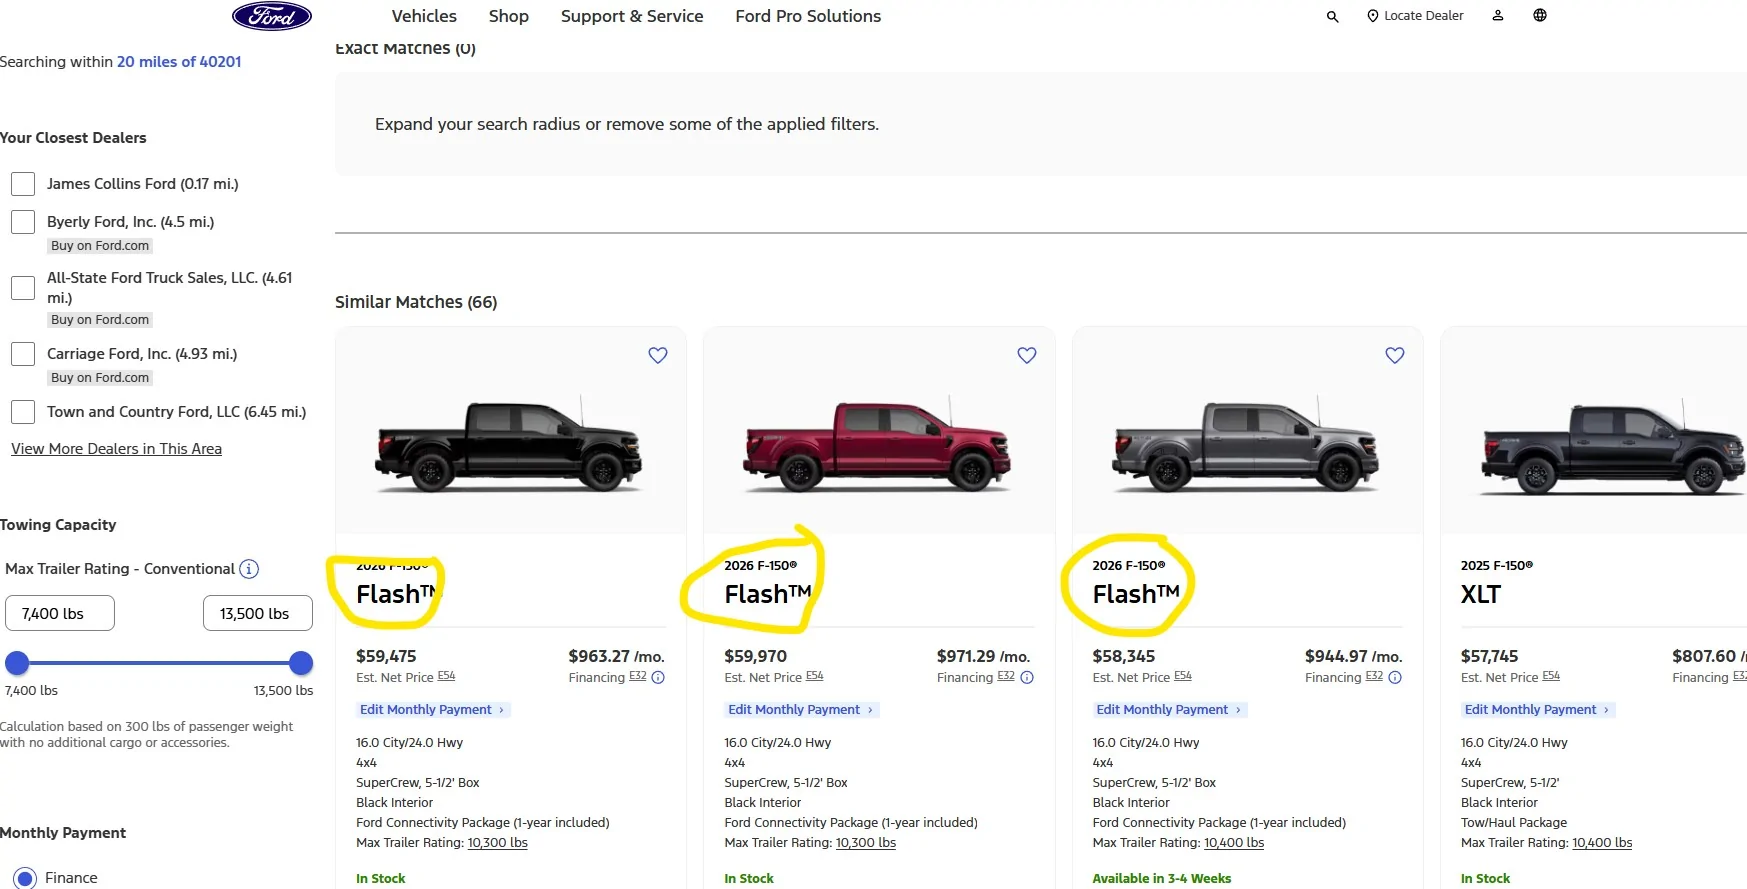Check All-State Ford Truck Sales checkbox
This screenshot has width=1747, height=889.
pos(23,288)
